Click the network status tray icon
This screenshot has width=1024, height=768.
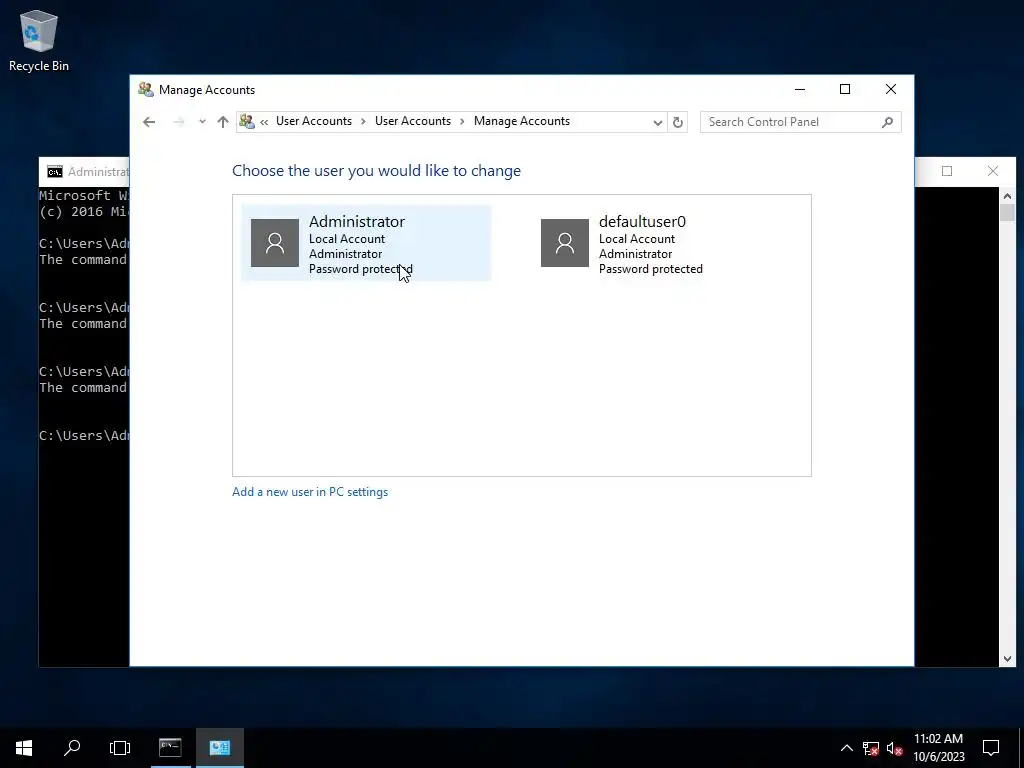coord(871,748)
